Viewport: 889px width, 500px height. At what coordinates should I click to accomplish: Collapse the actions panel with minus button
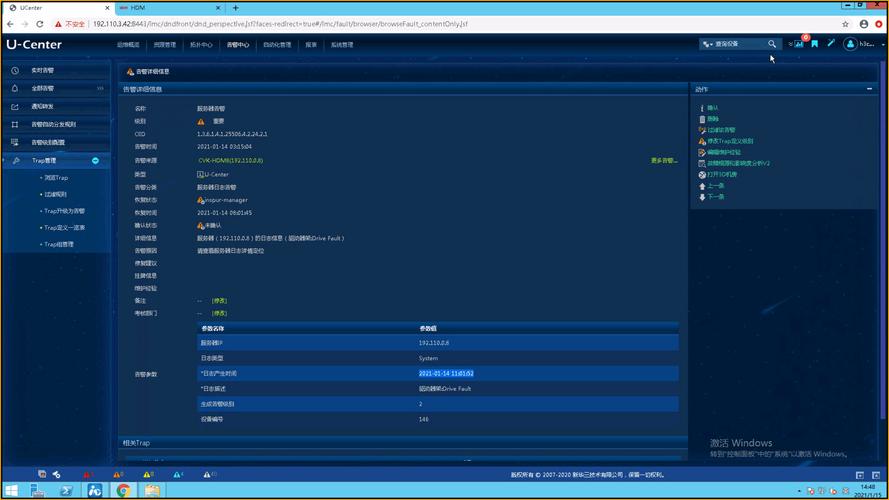870,89
